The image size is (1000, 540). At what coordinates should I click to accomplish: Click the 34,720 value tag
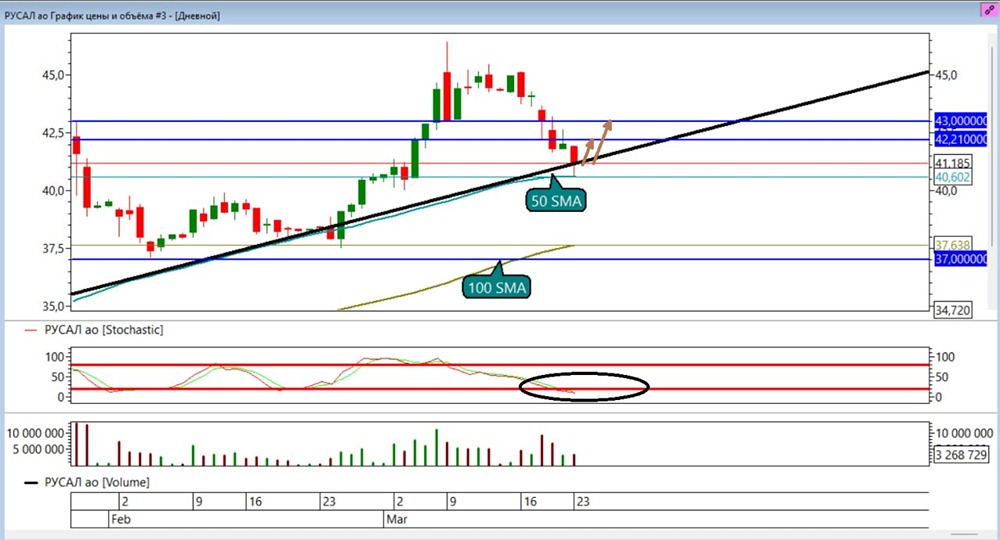tap(953, 310)
